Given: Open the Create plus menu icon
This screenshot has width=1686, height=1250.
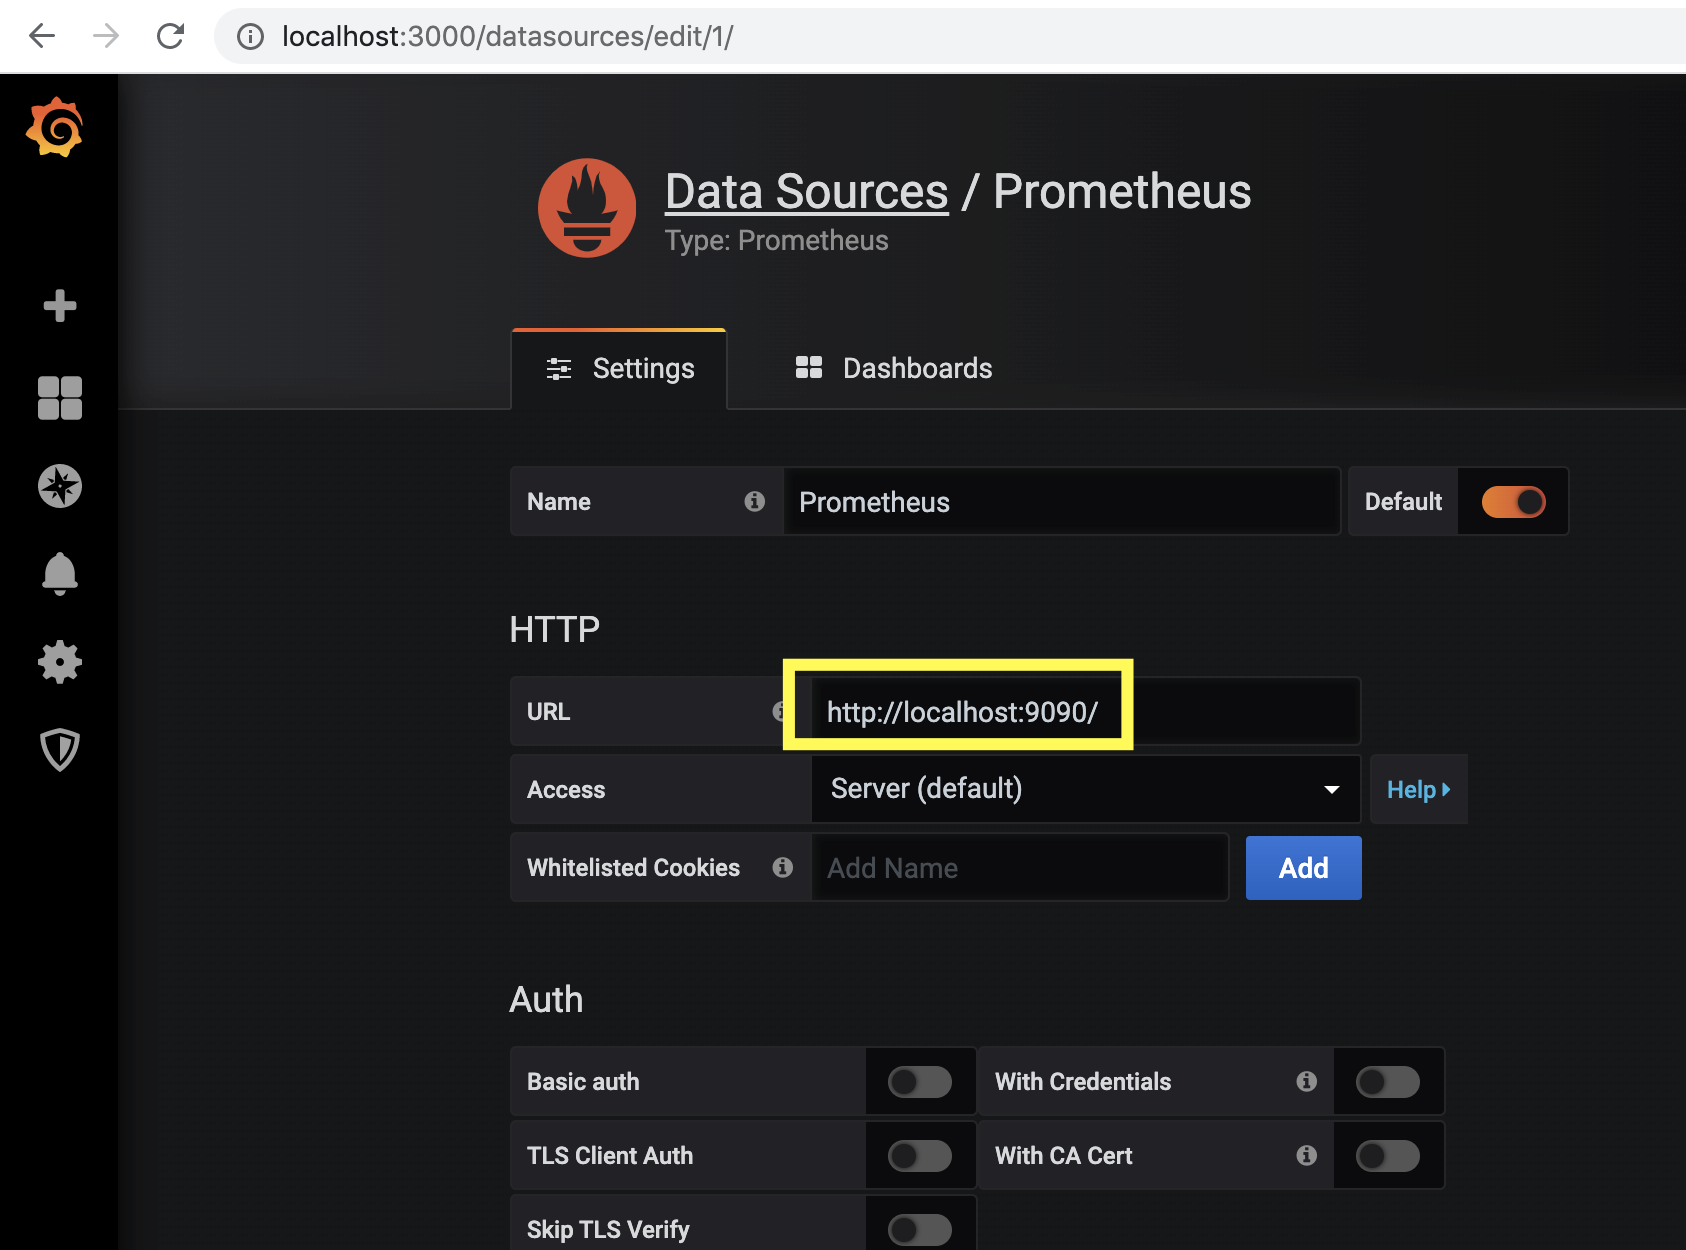Looking at the screenshot, I should (x=60, y=305).
